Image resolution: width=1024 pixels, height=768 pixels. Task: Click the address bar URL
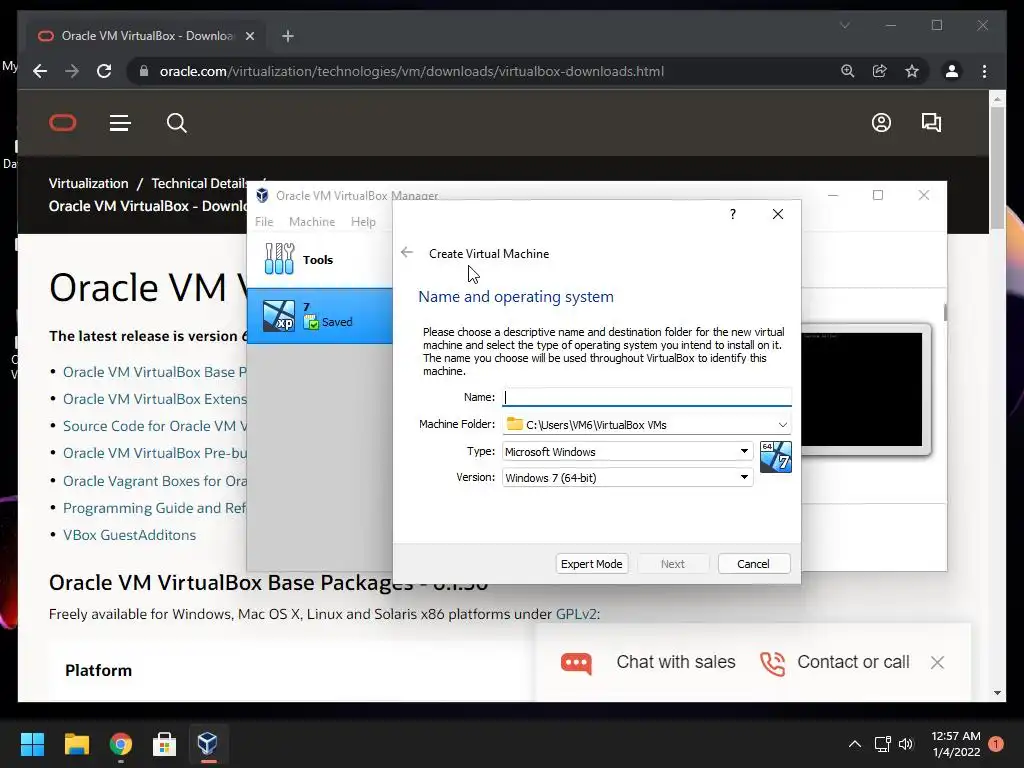(411, 71)
